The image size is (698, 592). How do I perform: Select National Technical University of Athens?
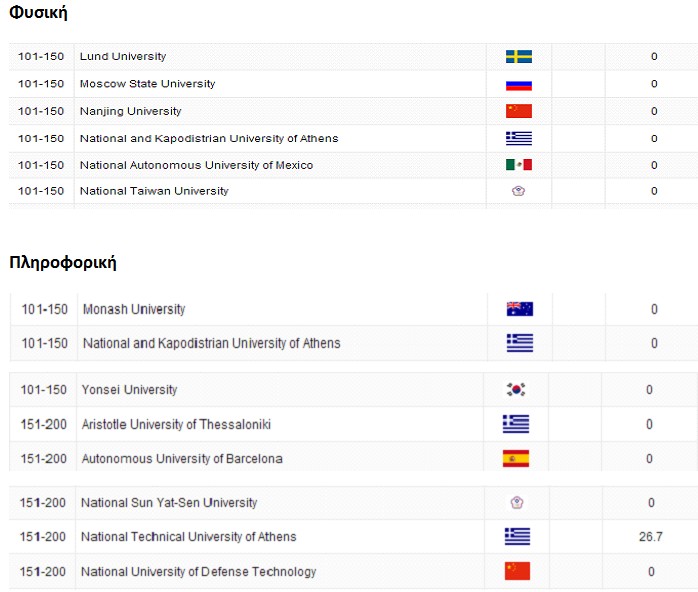click(x=188, y=537)
